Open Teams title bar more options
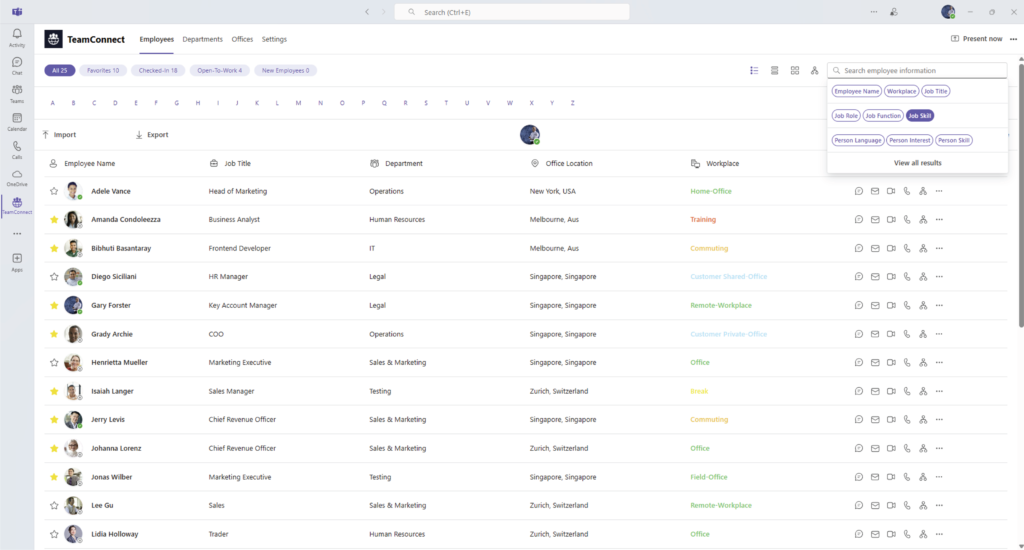The height and width of the screenshot is (550, 1024). point(874,12)
